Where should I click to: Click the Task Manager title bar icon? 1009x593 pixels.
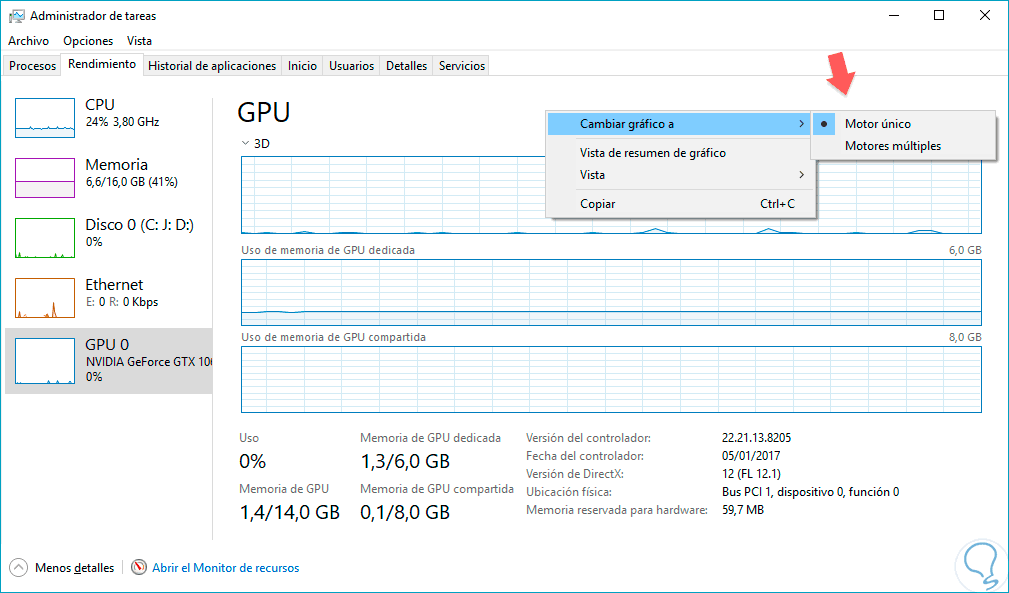tap(16, 16)
